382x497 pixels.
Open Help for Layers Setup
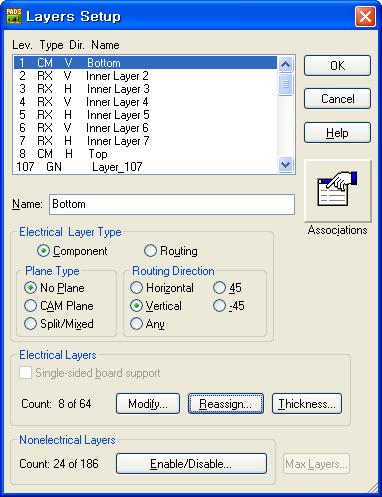(x=337, y=133)
